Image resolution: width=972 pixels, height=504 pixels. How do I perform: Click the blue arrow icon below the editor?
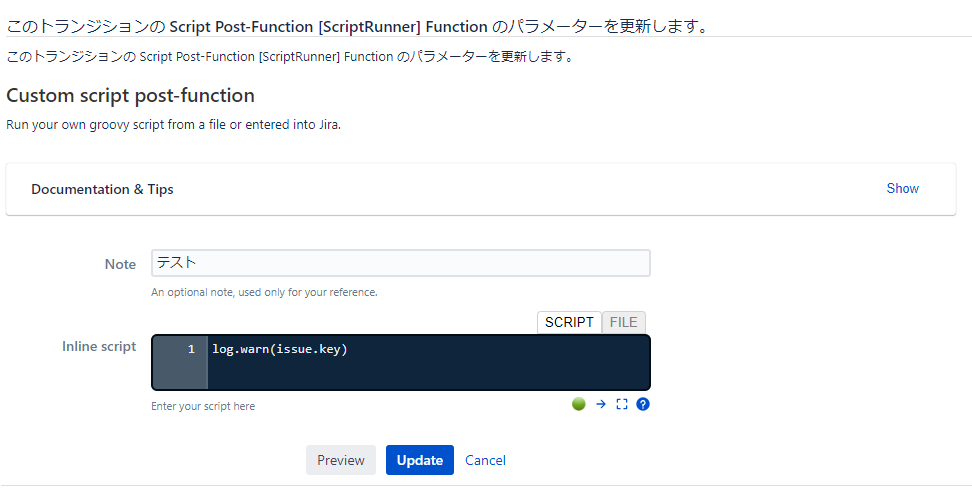tap(601, 404)
